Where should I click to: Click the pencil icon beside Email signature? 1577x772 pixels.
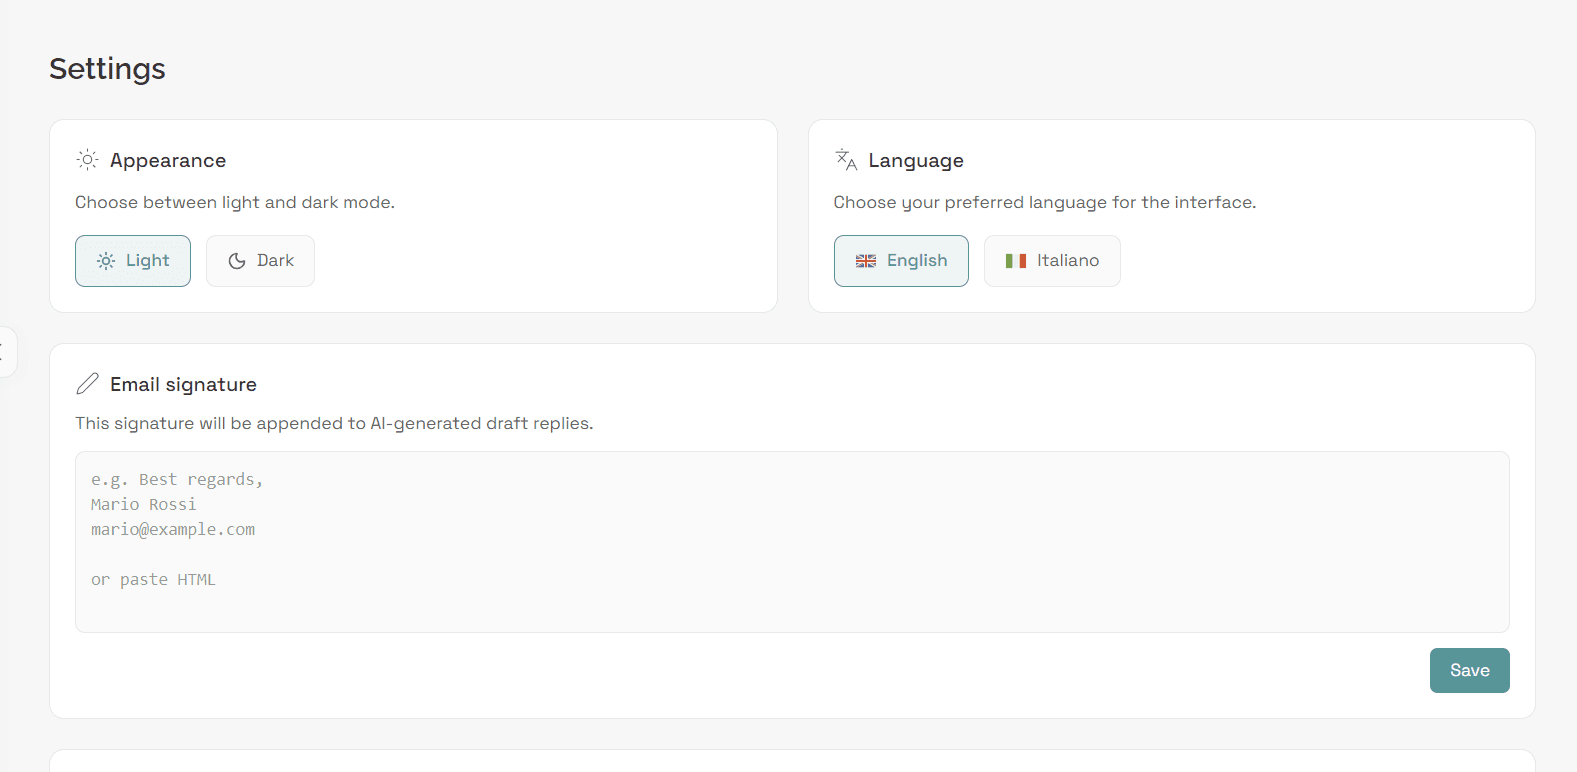click(x=88, y=384)
